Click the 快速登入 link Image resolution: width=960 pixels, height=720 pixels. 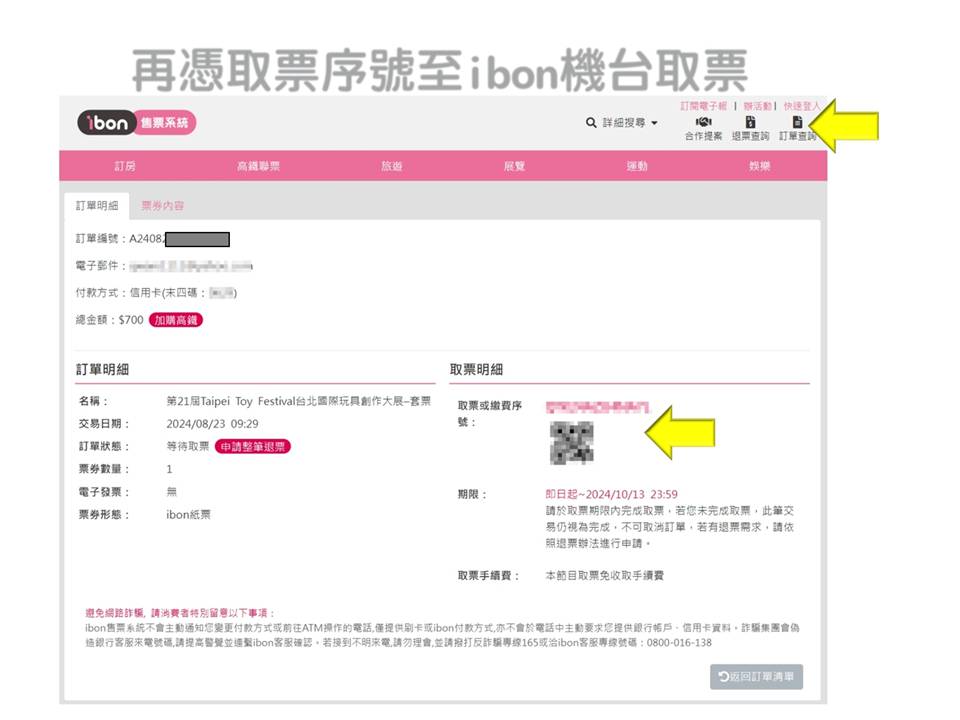coord(801,106)
